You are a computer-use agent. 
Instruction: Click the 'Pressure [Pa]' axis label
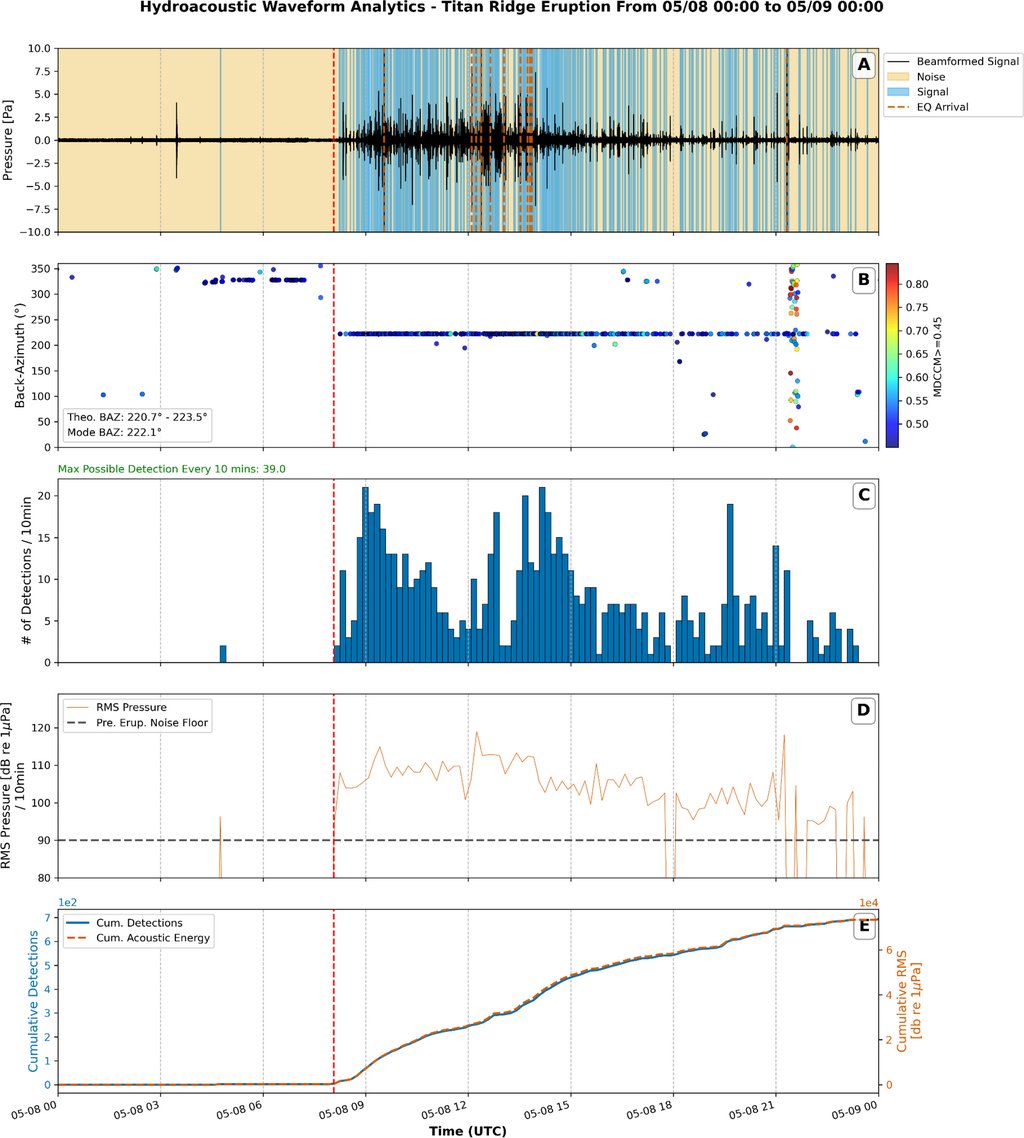pyautogui.click(x=8, y=140)
